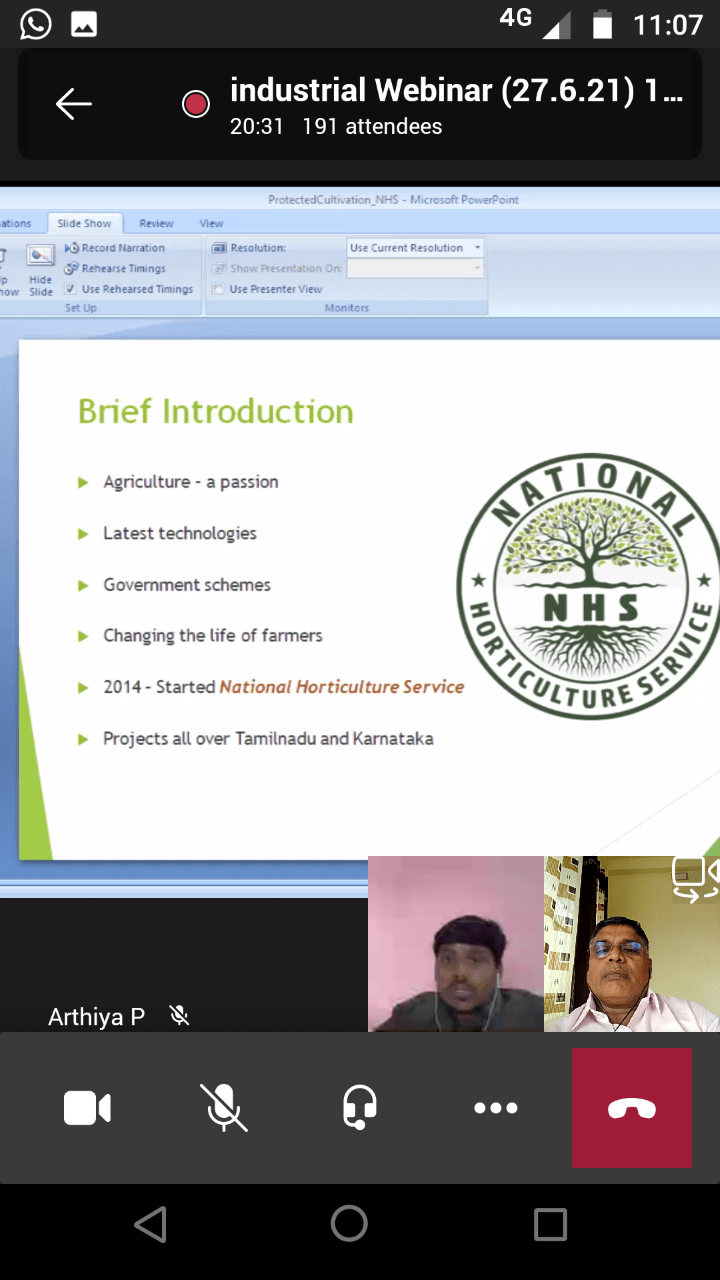
Task: Check the Use Presenter View checkbox
Action: 218,289
